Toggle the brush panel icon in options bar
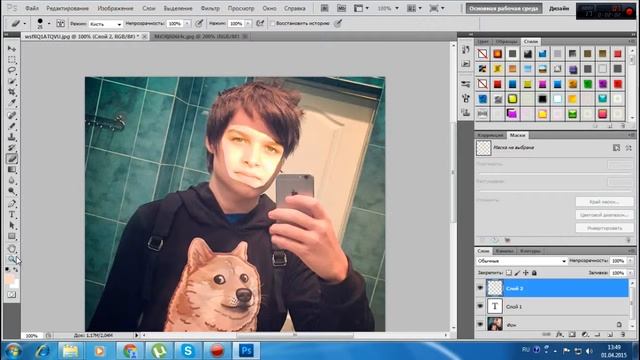 point(60,24)
